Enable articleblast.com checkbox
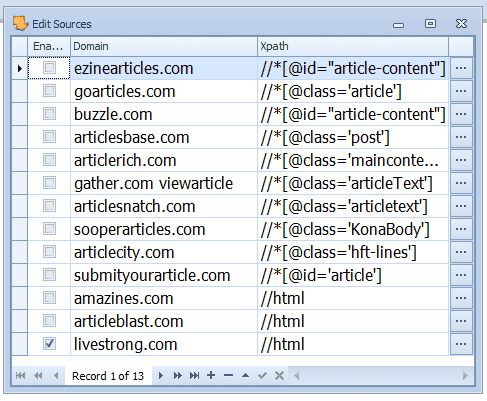The width and height of the screenshot is (487, 401). pyautogui.click(x=49, y=321)
